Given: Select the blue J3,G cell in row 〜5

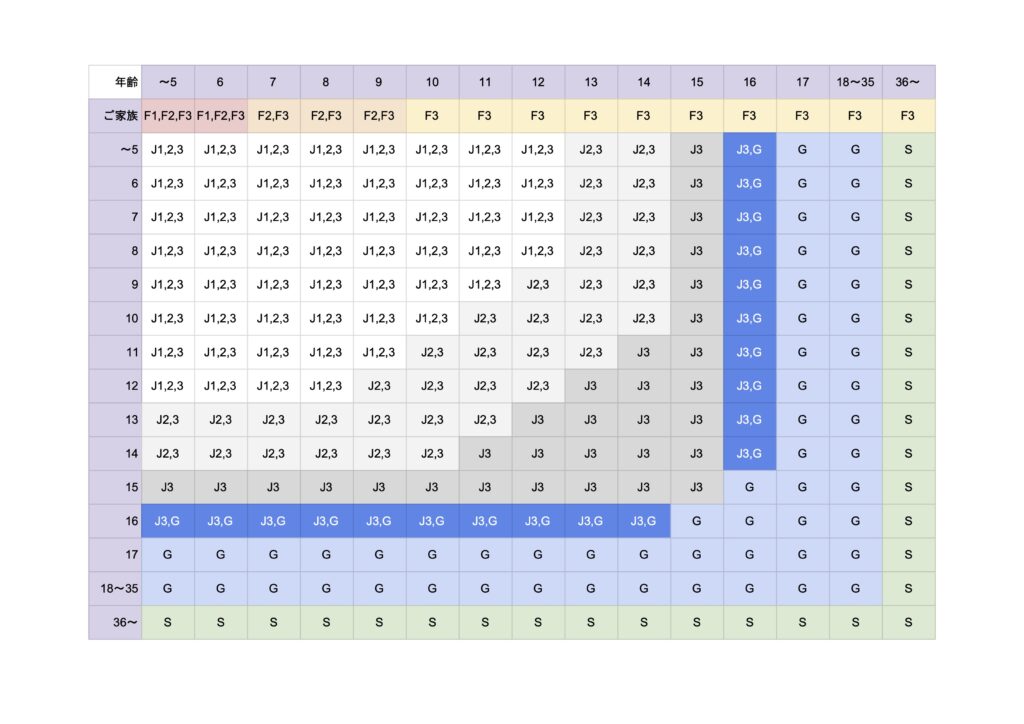Looking at the screenshot, I should [x=750, y=150].
